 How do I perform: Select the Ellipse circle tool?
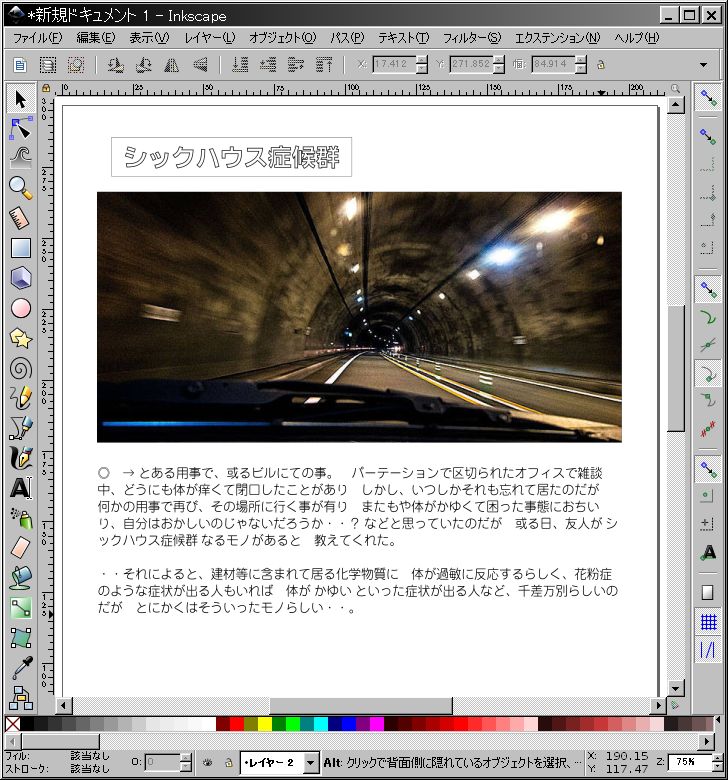click(x=20, y=308)
